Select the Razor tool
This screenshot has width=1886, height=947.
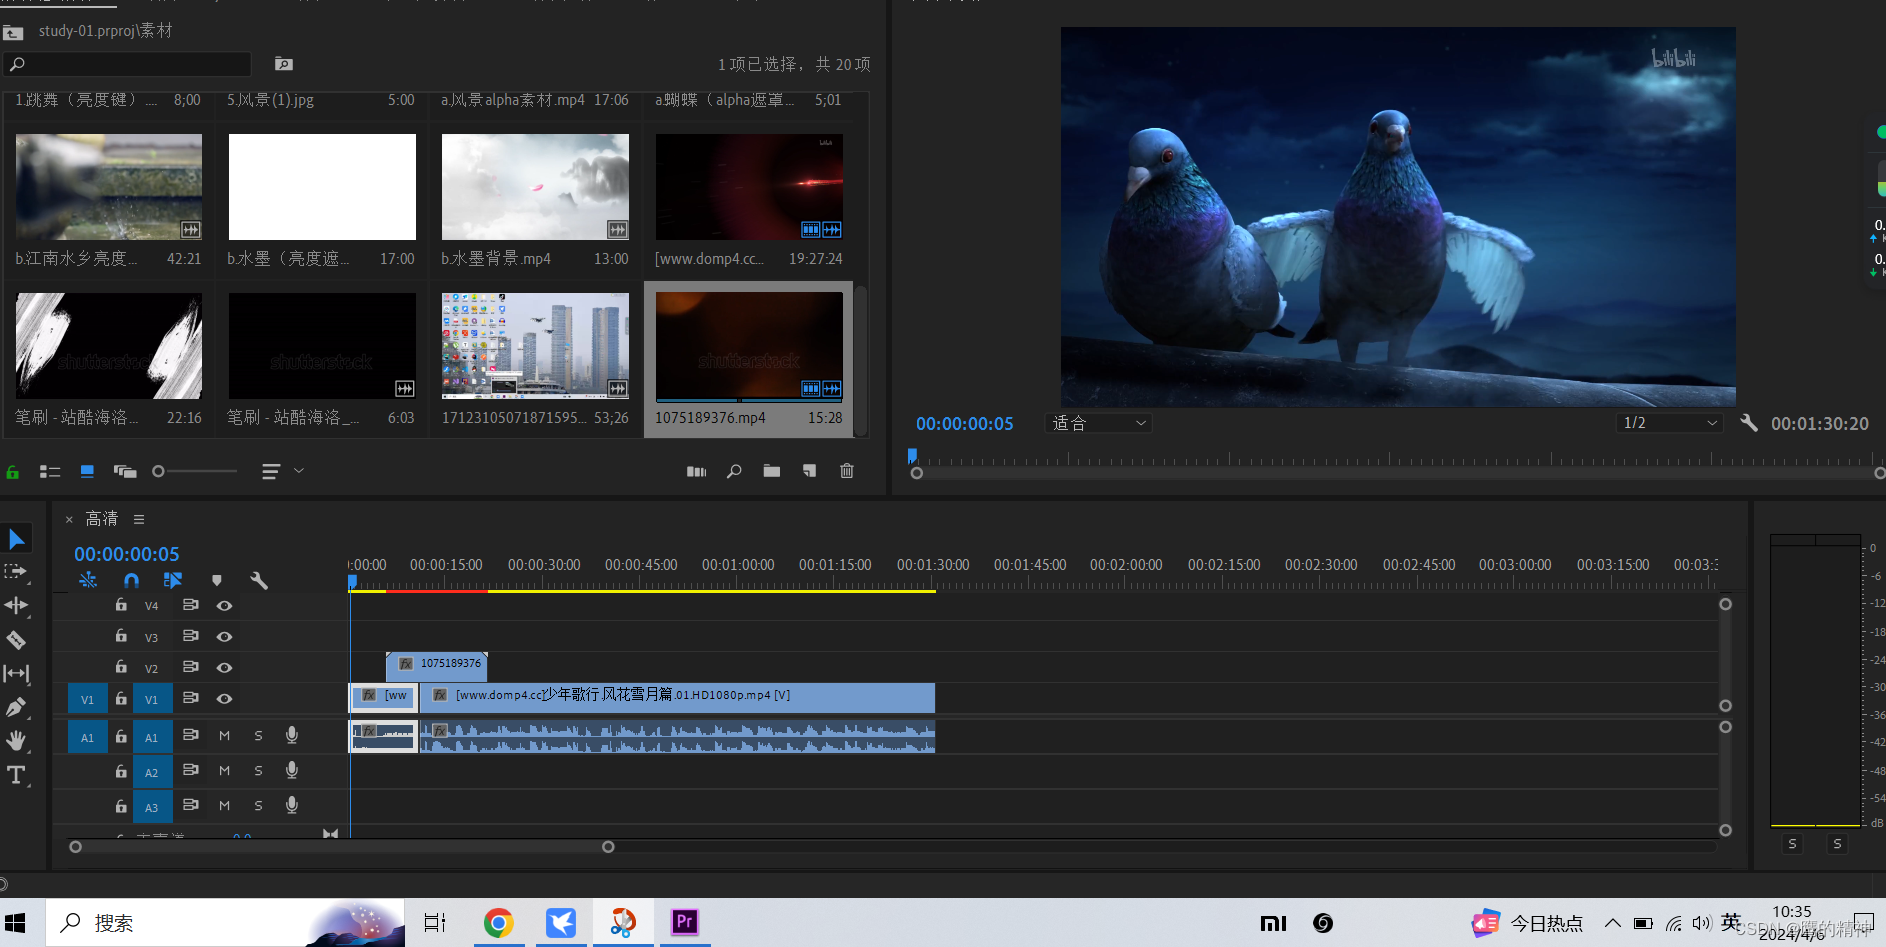pyautogui.click(x=16, y=640)
